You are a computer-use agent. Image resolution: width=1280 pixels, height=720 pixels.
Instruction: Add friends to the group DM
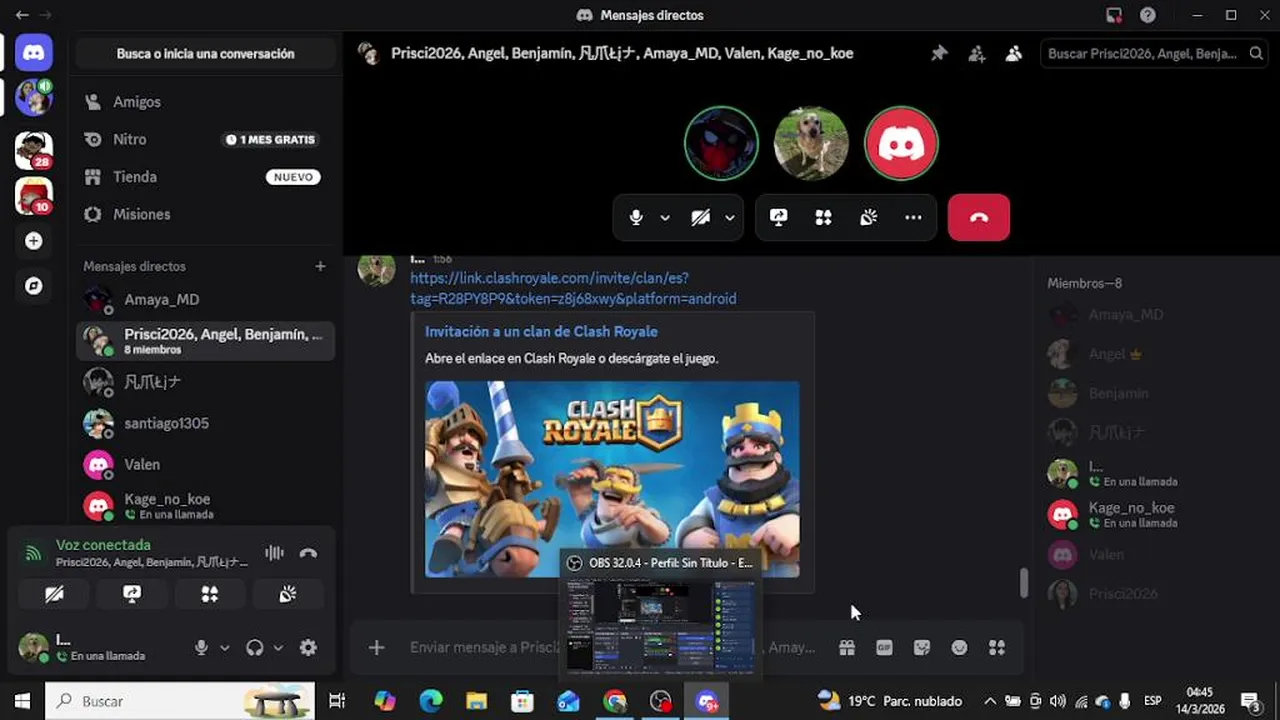point(977,54)
